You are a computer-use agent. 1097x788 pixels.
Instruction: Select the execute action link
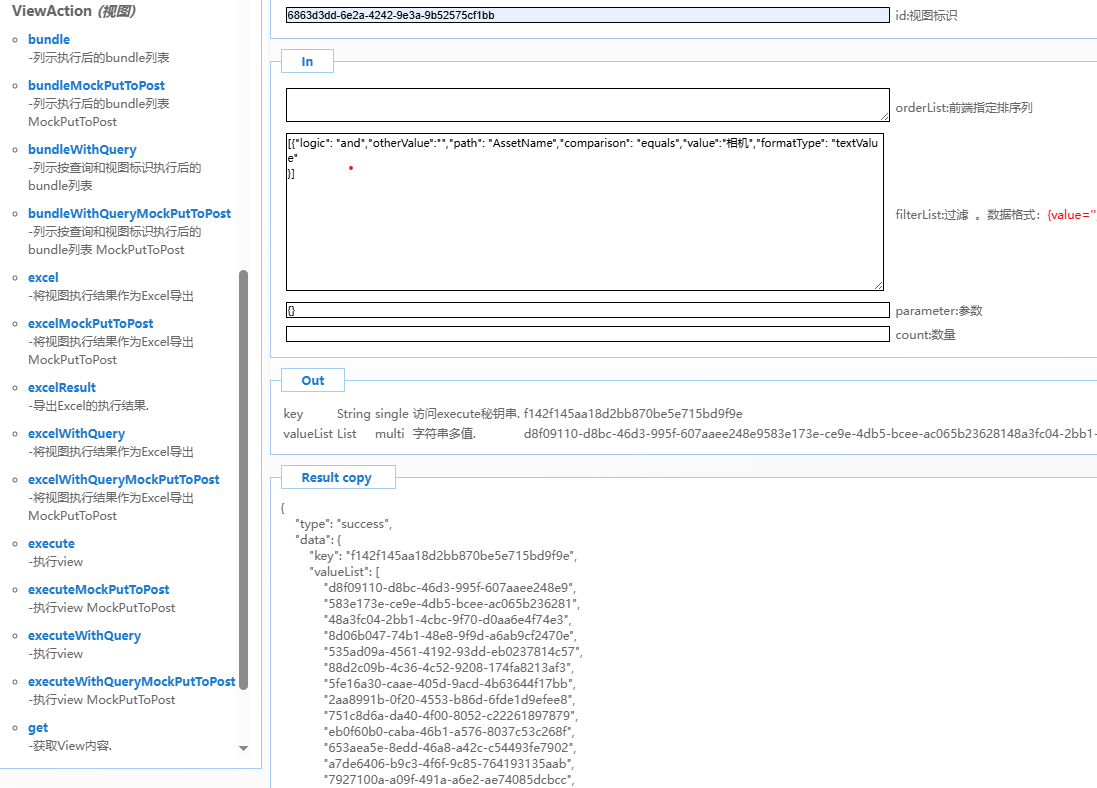[51, 544]
